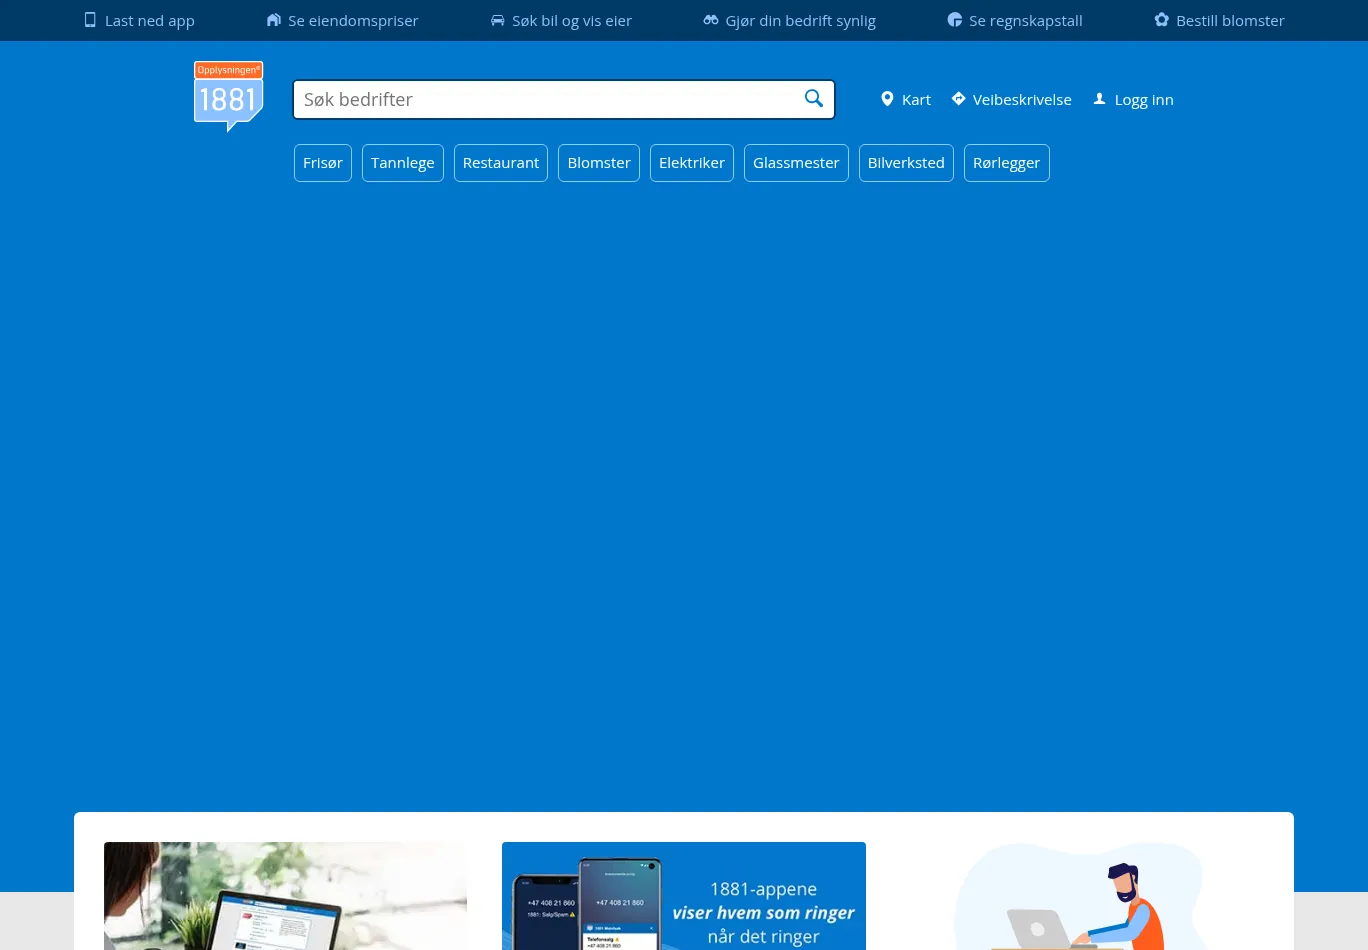The image size is (1368, 950).
Task: Click the flower icon for Bestill blomster
Action: [x=1161, y=20]
